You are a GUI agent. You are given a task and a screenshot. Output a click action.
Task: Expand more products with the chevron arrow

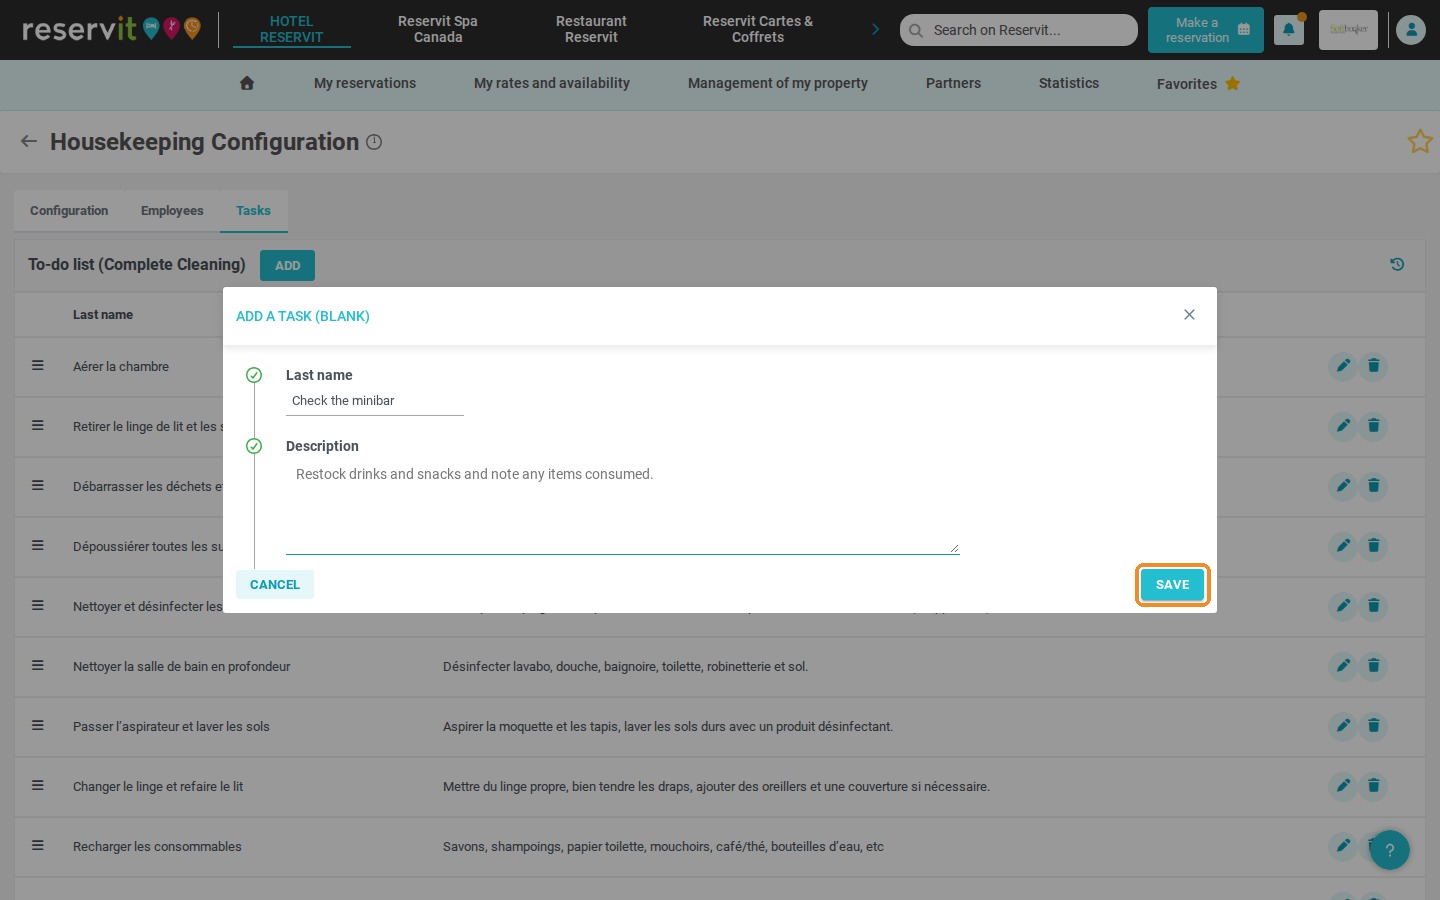click(x=875, y=29)
